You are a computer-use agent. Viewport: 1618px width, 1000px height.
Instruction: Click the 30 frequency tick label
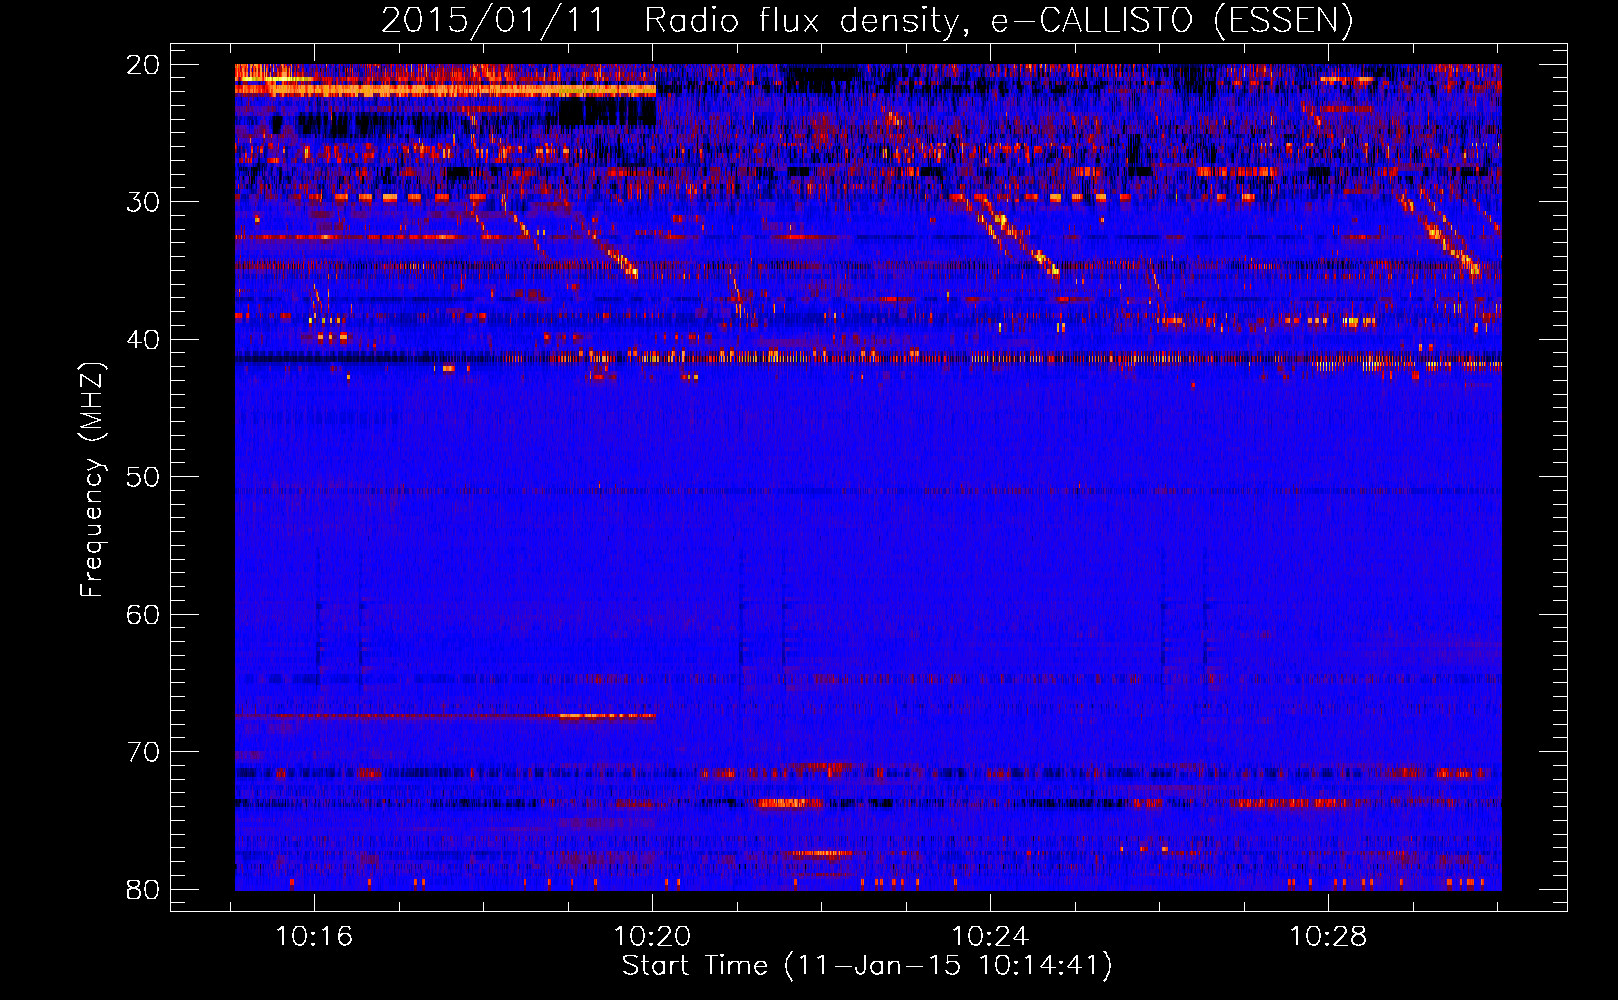(x=143, y=202)
